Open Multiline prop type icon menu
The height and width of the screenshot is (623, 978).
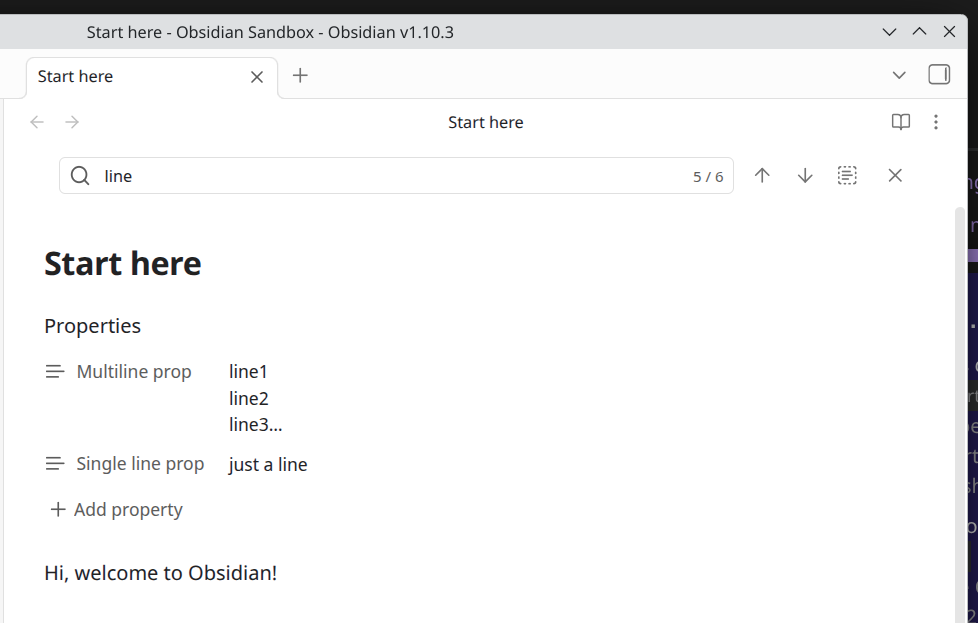tap(55, 372)
